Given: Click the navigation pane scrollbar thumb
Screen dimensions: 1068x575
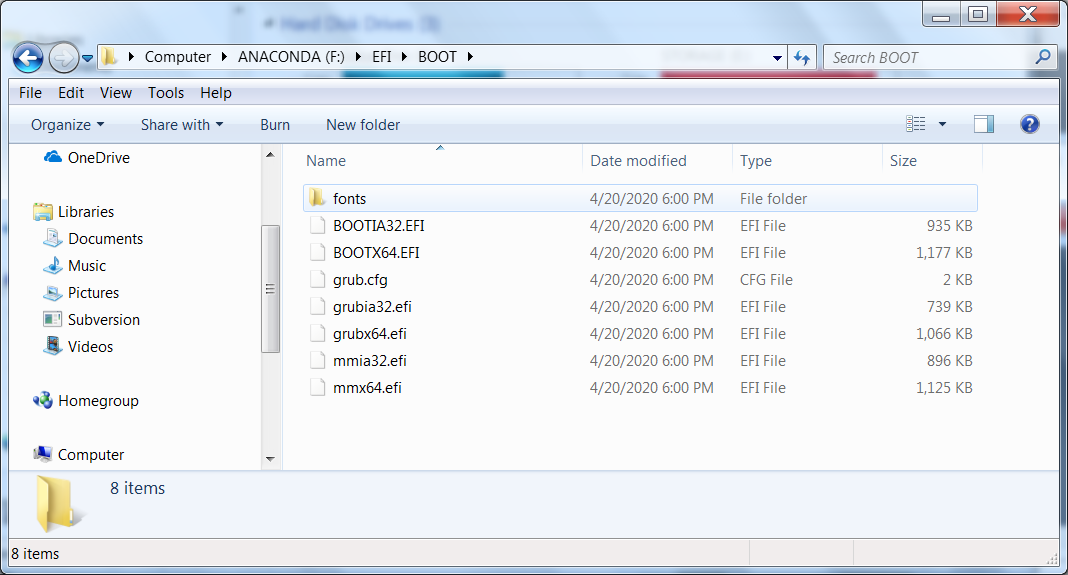Looking at the screenshot, I should click(269, 288).
